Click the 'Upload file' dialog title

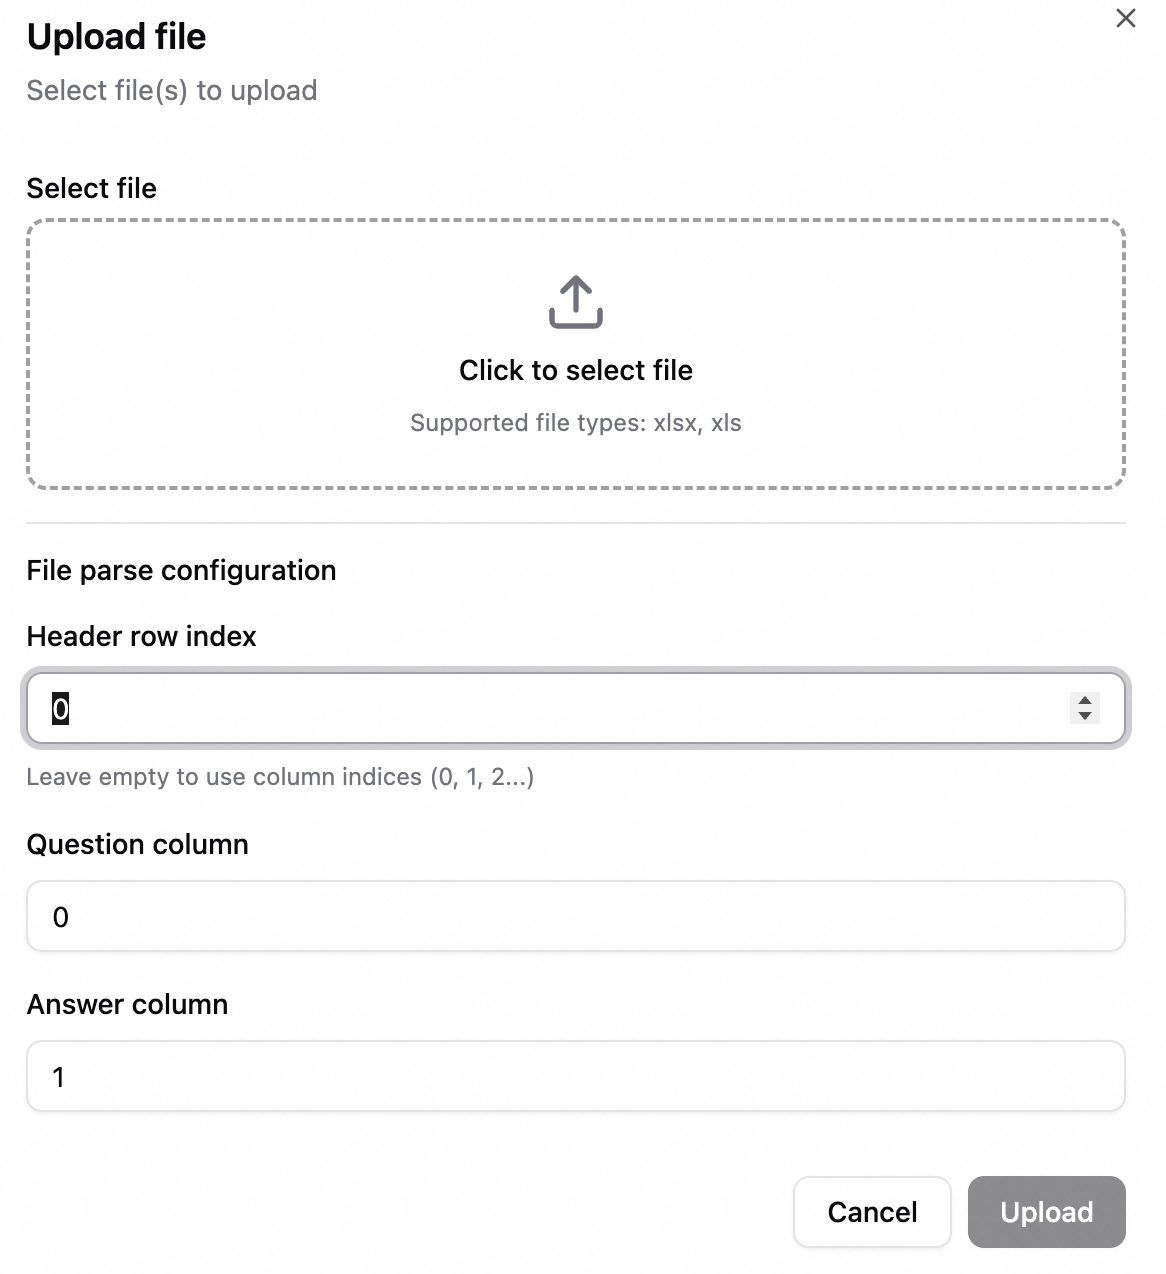point(116,37)
